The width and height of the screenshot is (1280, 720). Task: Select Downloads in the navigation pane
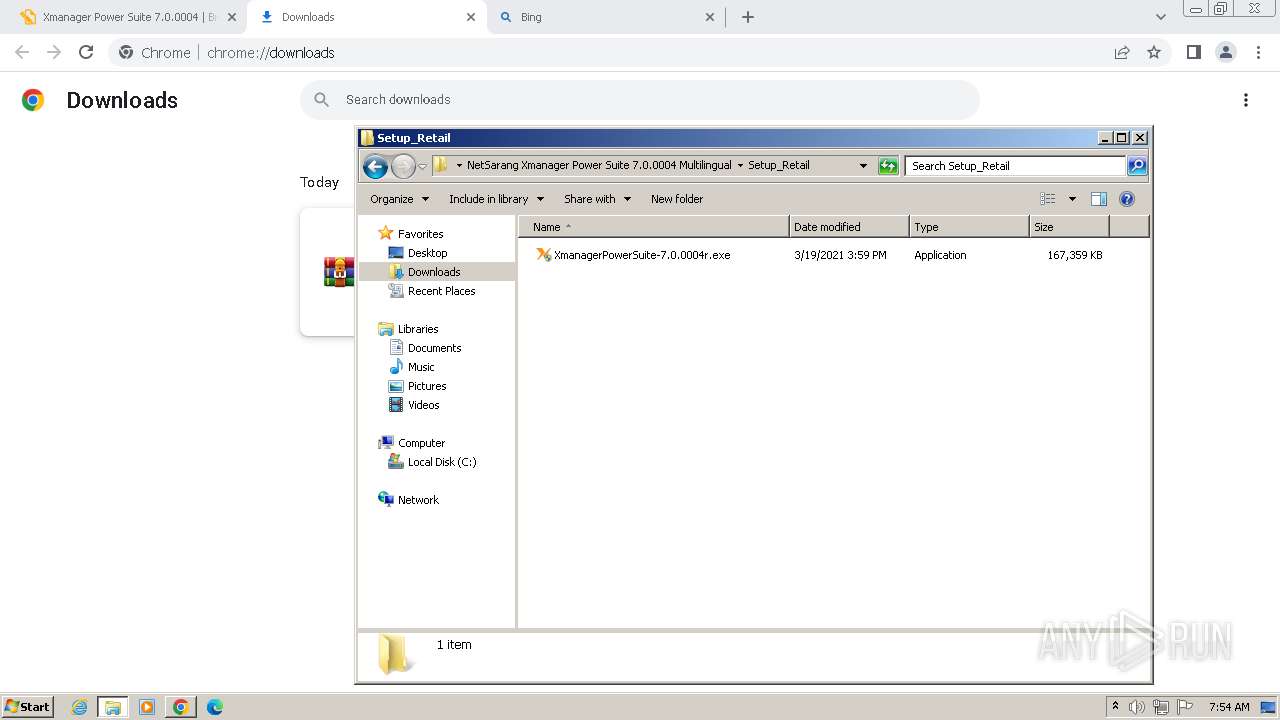[434, 272]
